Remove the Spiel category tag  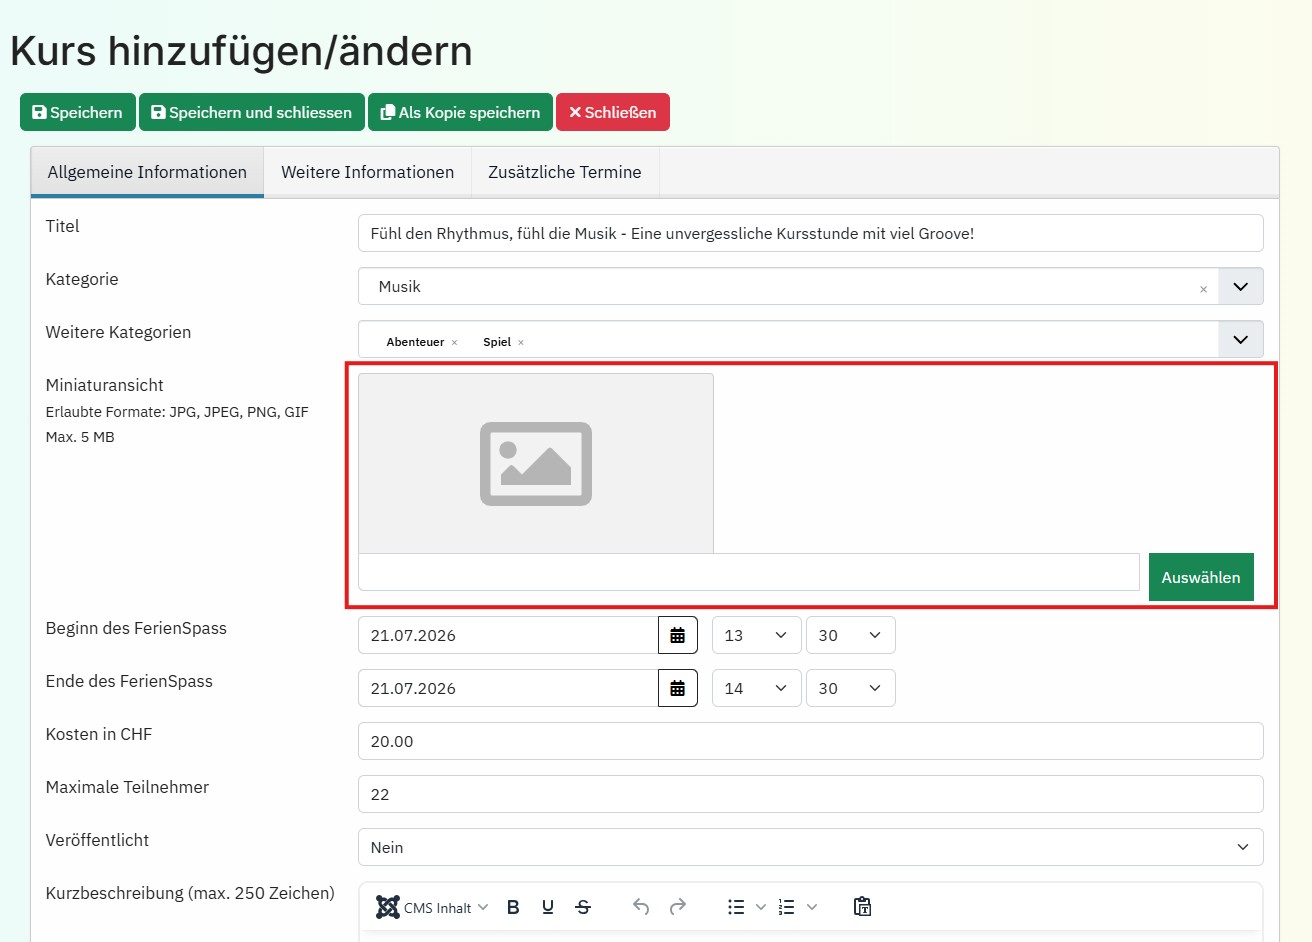521,342
